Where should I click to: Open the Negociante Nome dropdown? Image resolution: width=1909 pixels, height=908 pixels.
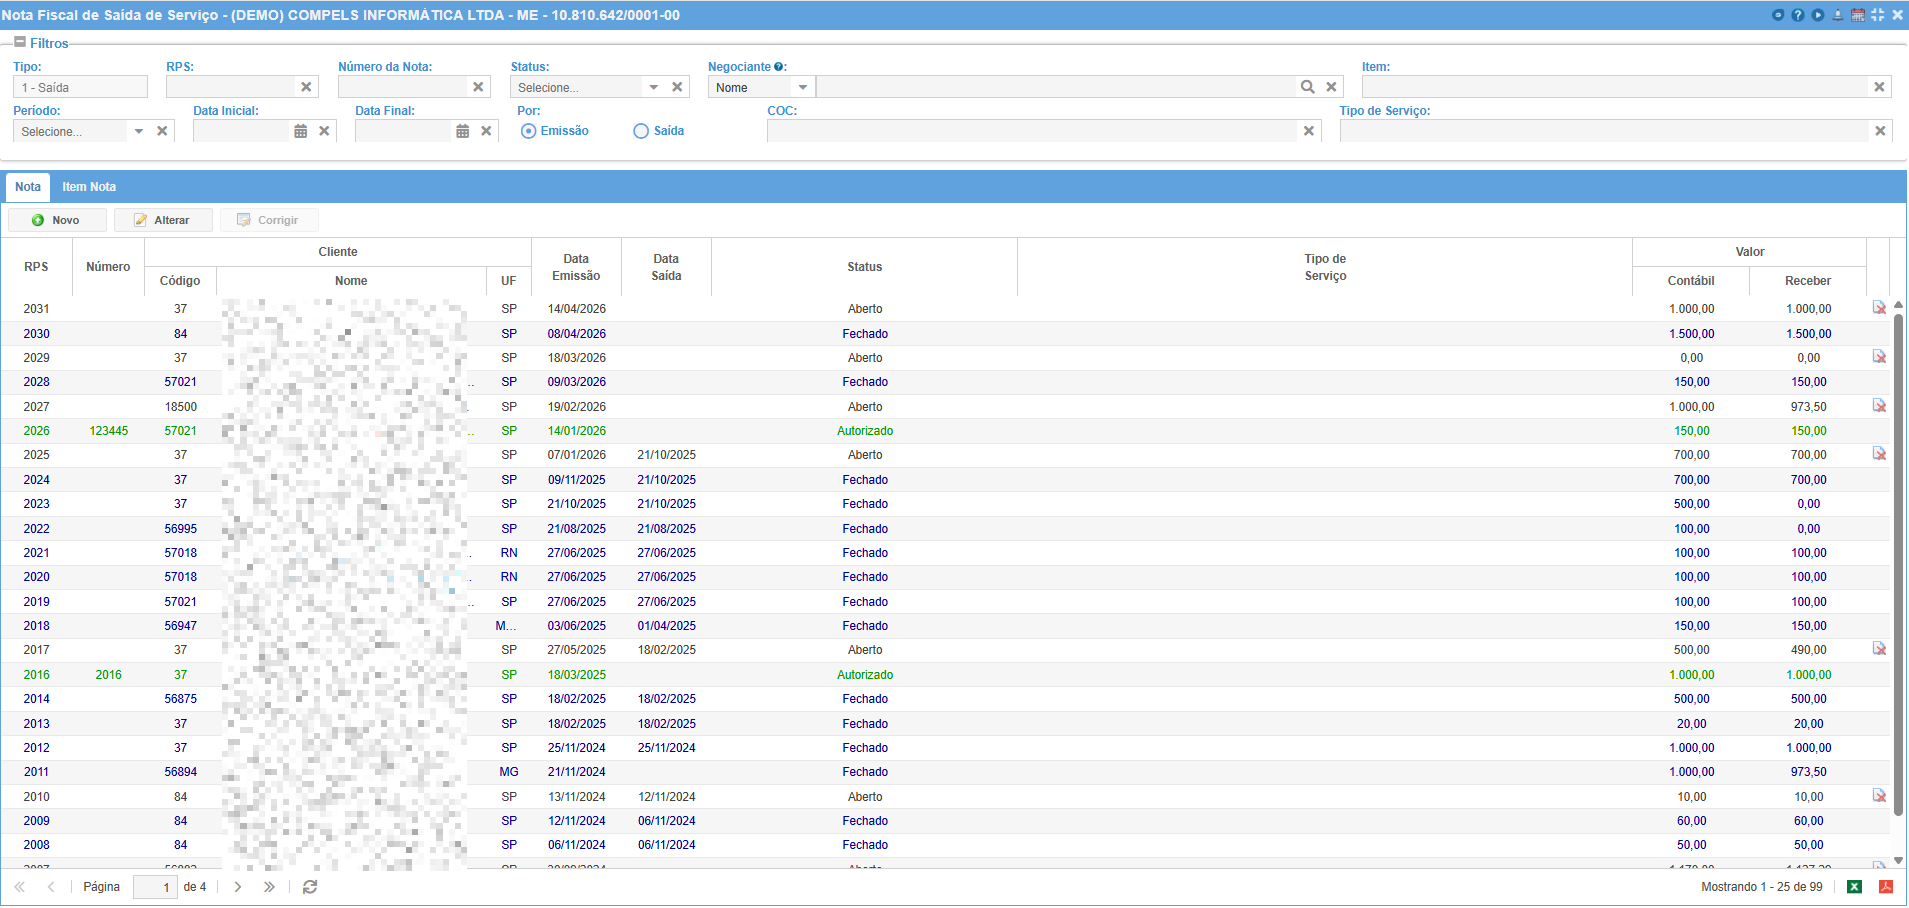803,88
